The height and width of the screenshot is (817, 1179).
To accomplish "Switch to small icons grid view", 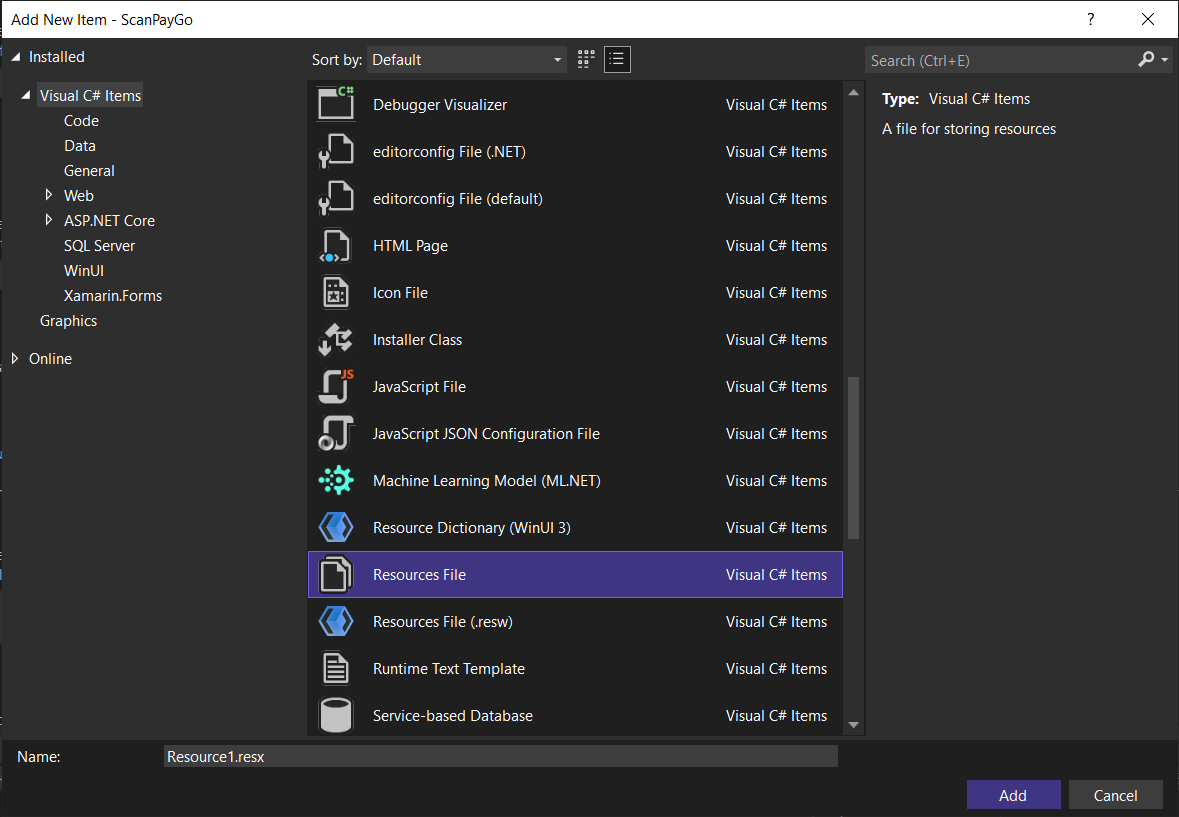I will point(586,59).
